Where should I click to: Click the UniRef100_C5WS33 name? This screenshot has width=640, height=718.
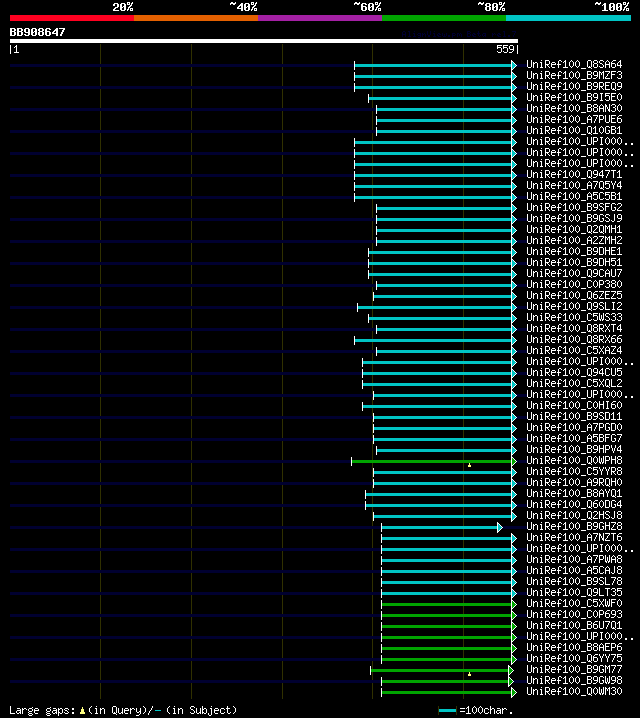pos(574,317)
